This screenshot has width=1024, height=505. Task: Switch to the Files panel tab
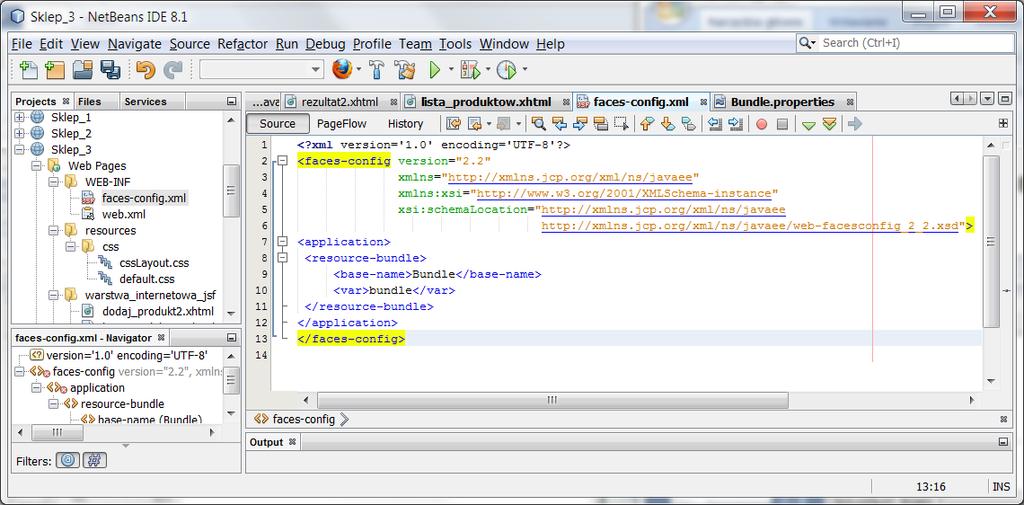click(89, 101)
